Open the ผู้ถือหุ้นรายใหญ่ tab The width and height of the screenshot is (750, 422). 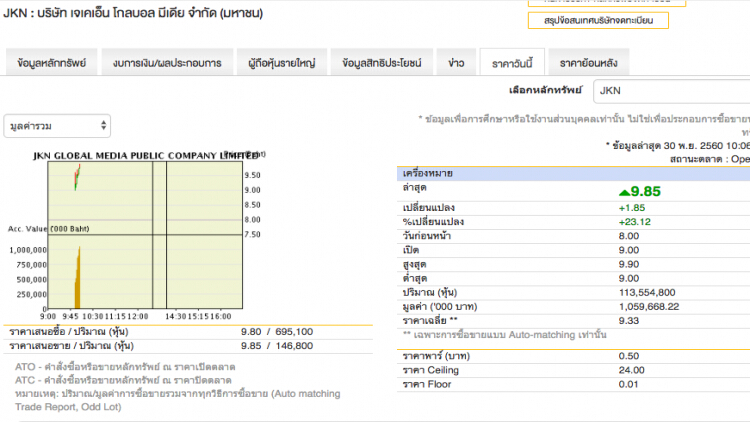tap(282, 63)
